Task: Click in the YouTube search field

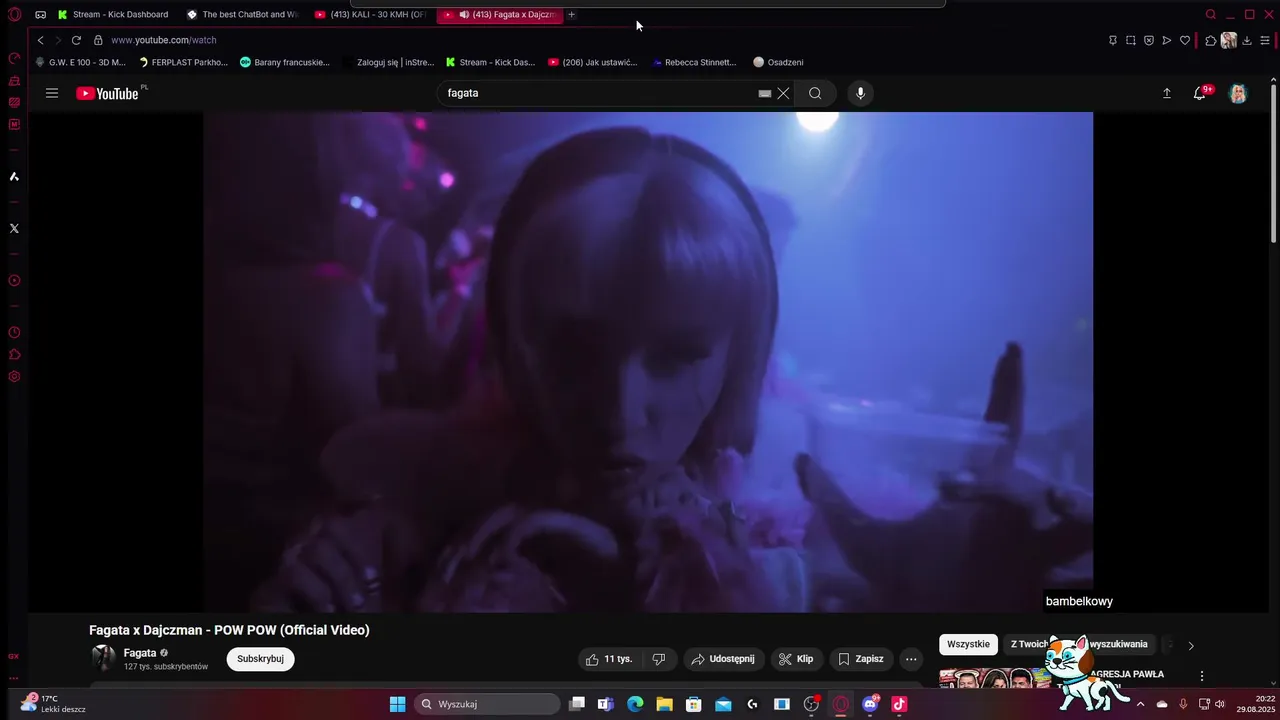Action: (x=600, y=93)
